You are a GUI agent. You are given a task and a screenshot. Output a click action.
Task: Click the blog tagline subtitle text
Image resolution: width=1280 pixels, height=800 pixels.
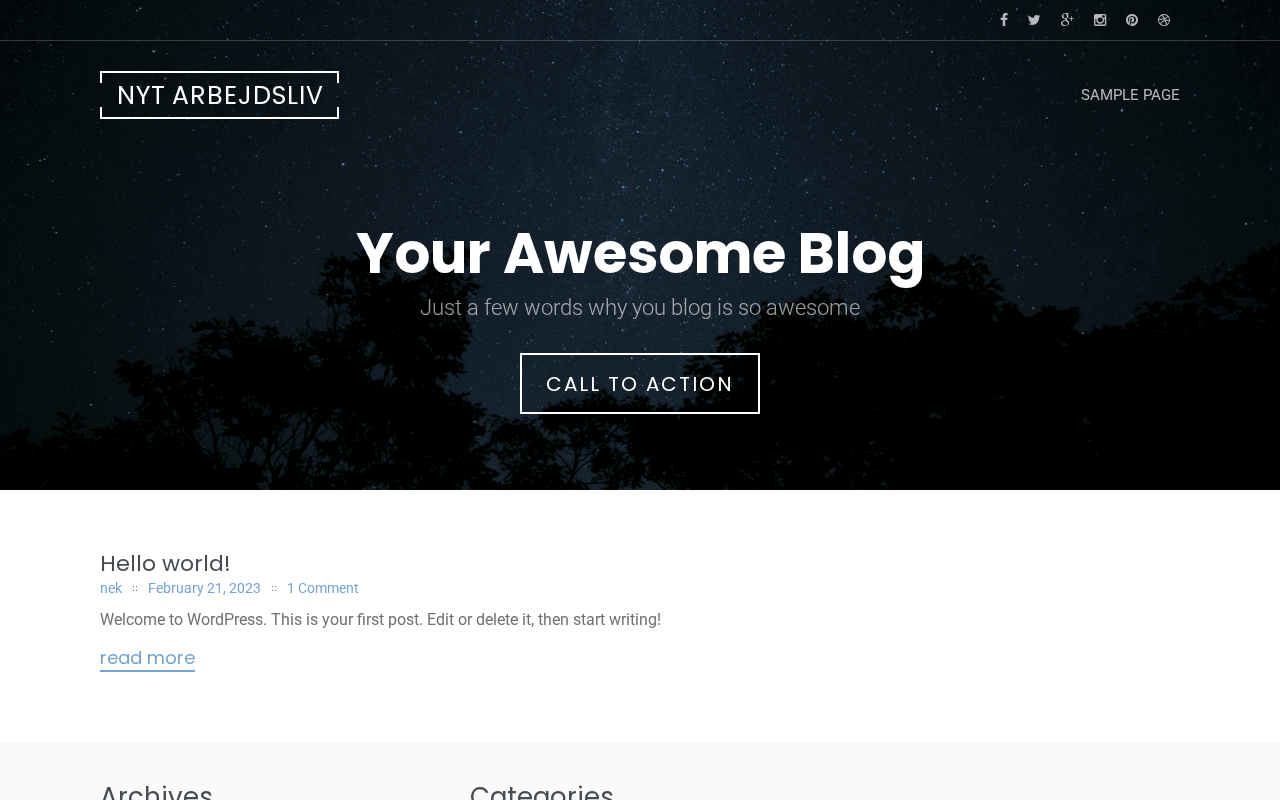(640, 308)
